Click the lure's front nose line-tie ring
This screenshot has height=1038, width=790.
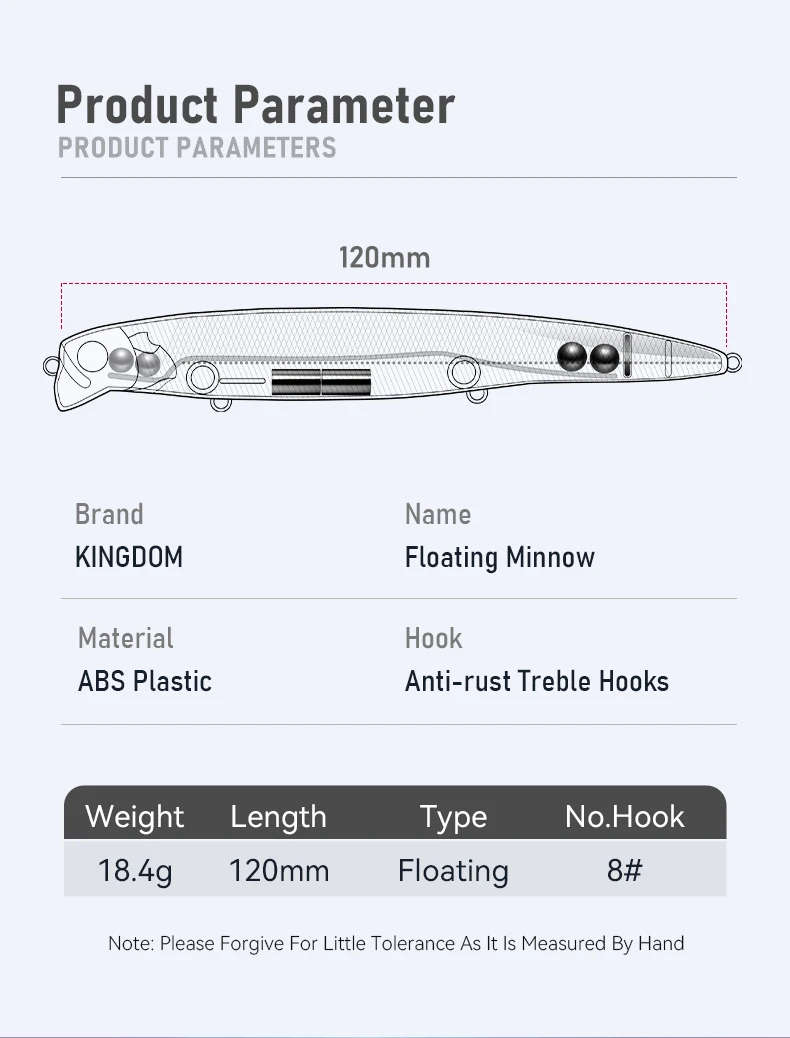(x=50, y=364)
